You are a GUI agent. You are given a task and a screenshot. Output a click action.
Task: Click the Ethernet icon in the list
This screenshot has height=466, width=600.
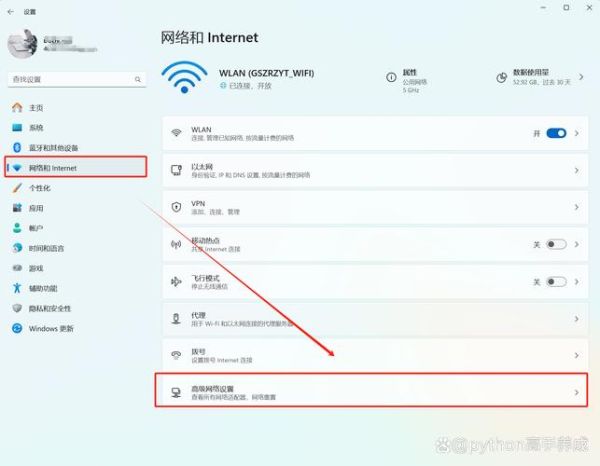[176, 170]
